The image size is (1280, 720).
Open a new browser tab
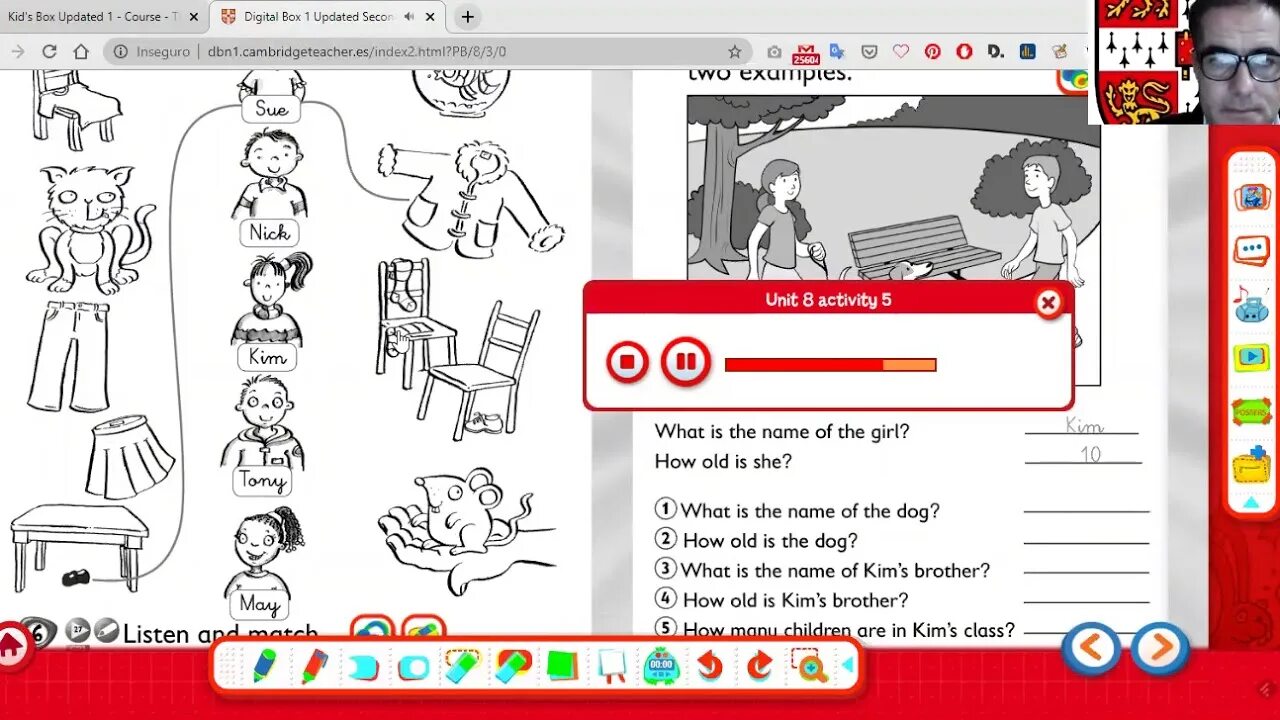(x=467, y=17)
